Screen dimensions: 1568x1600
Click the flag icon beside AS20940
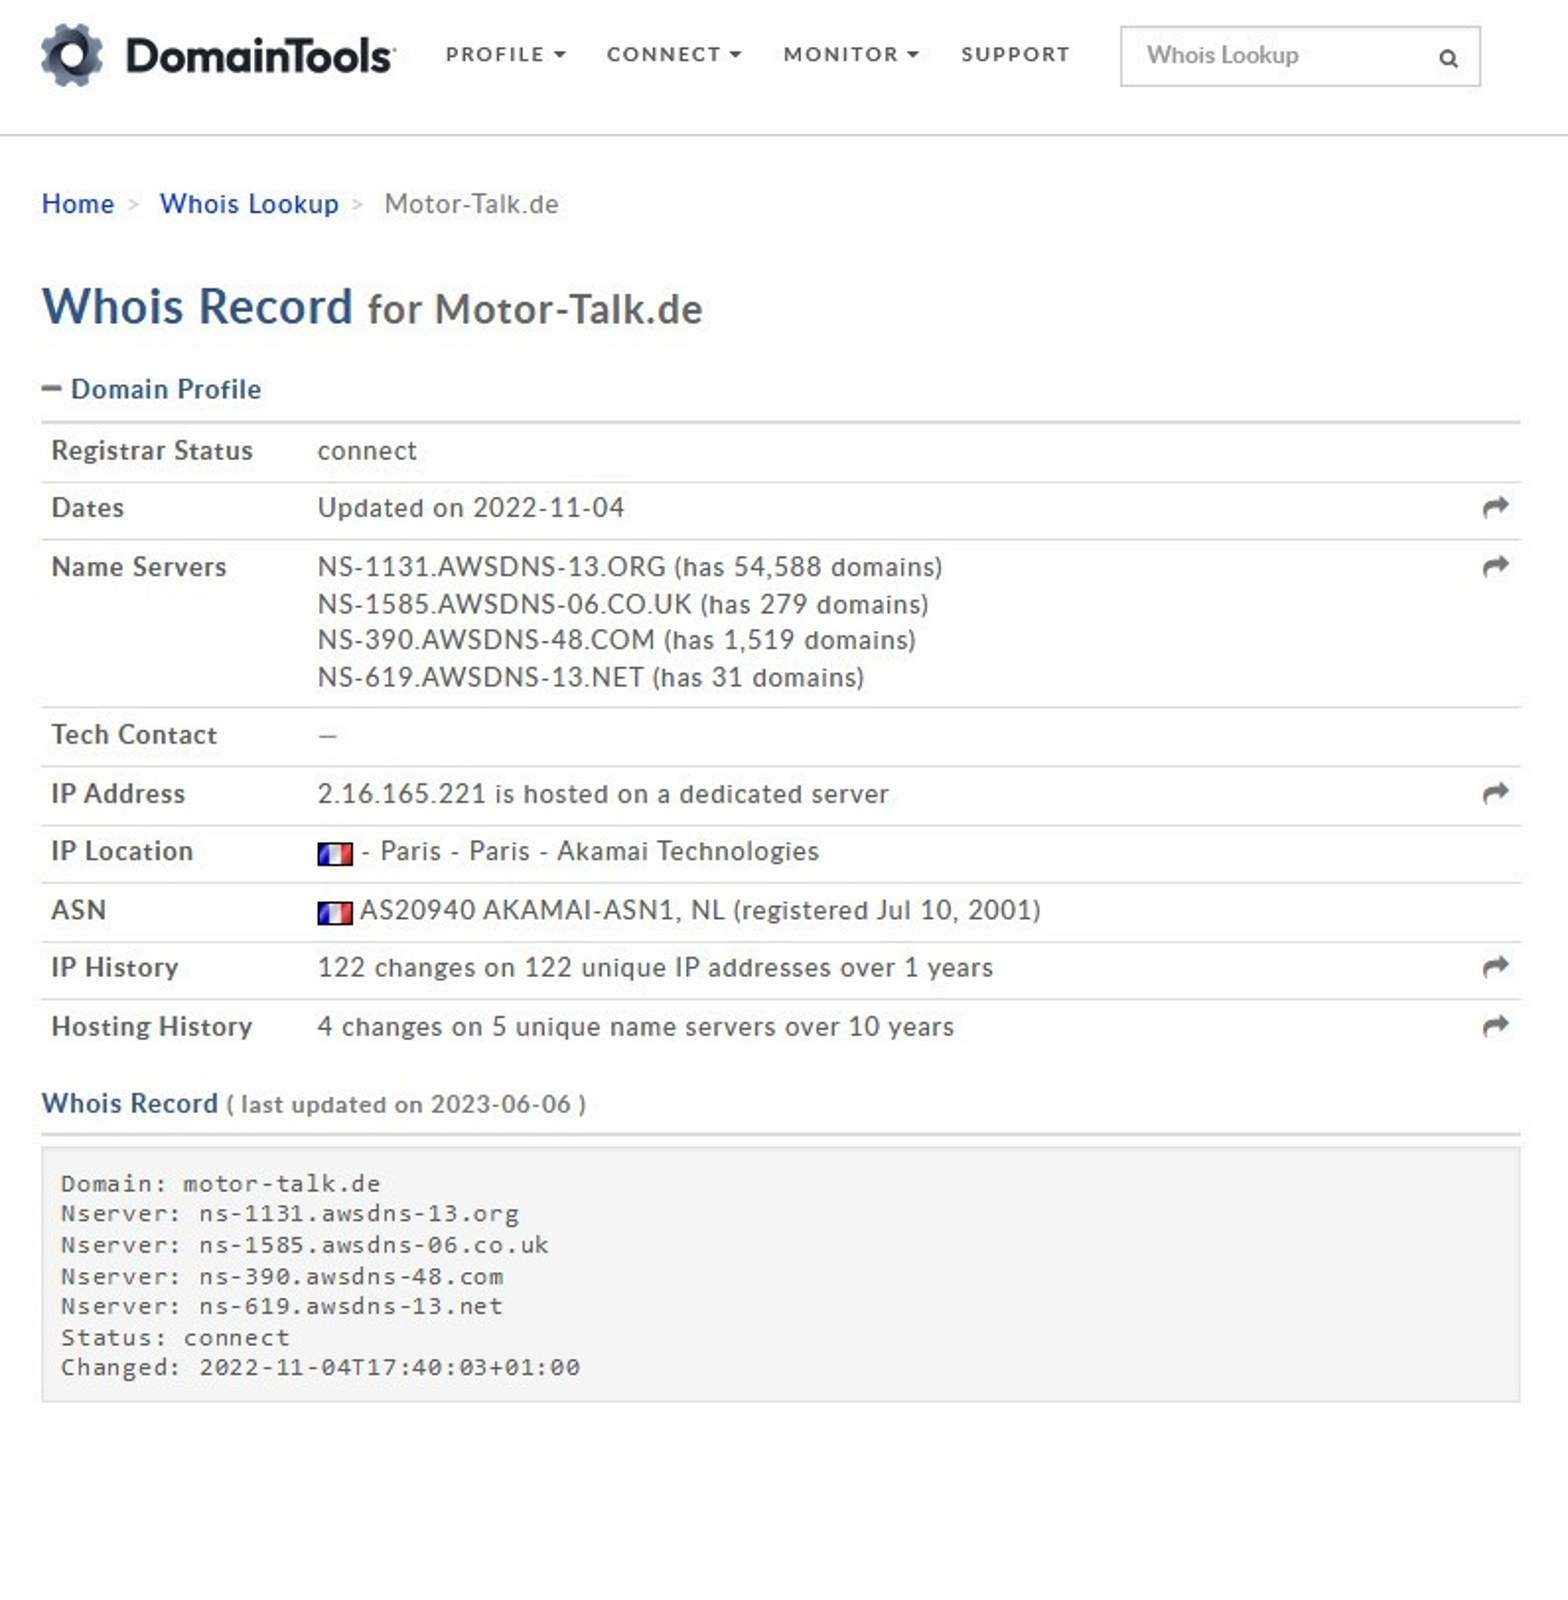click(335, 912)
